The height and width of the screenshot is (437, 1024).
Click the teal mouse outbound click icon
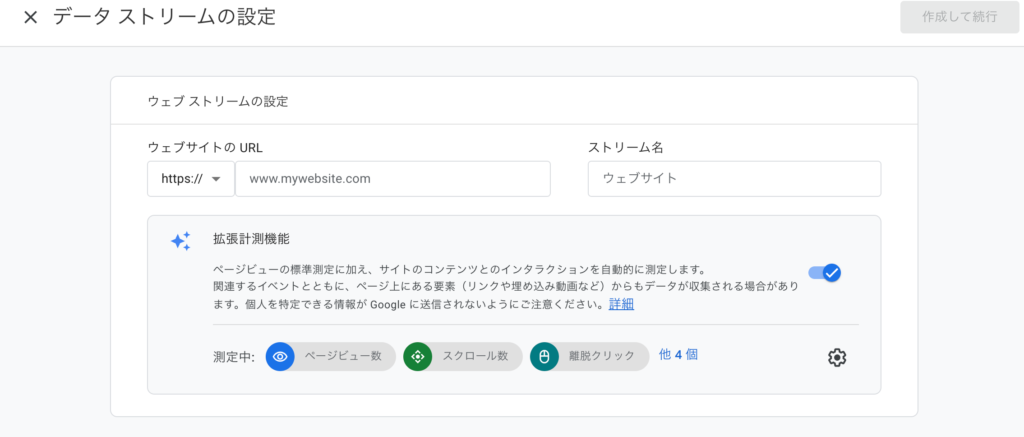pos(545,357)
